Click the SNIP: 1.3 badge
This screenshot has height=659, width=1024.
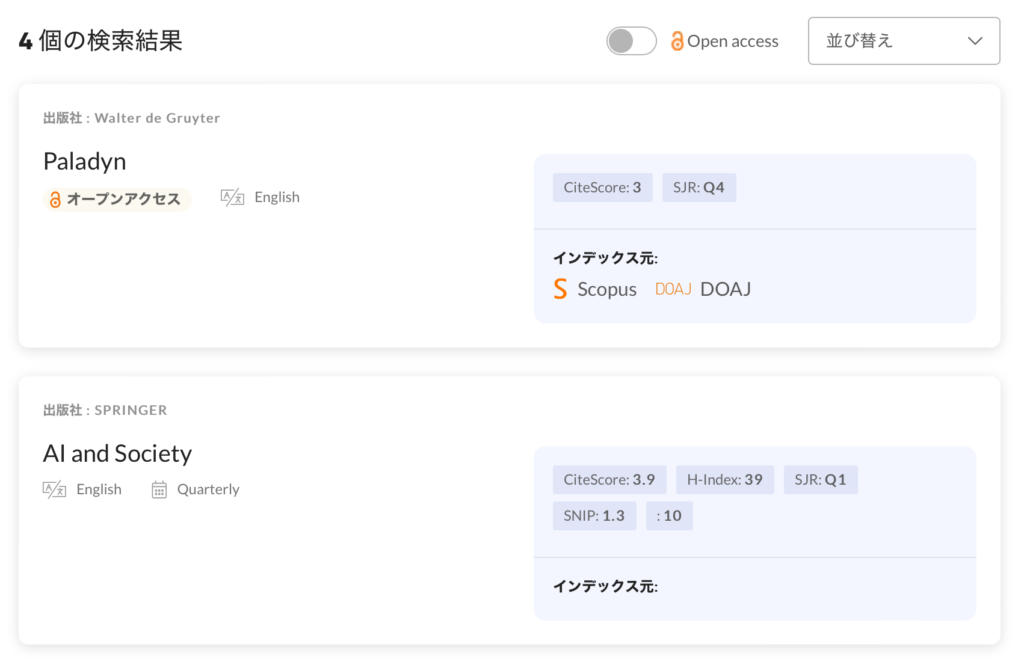tap(594, 515)
